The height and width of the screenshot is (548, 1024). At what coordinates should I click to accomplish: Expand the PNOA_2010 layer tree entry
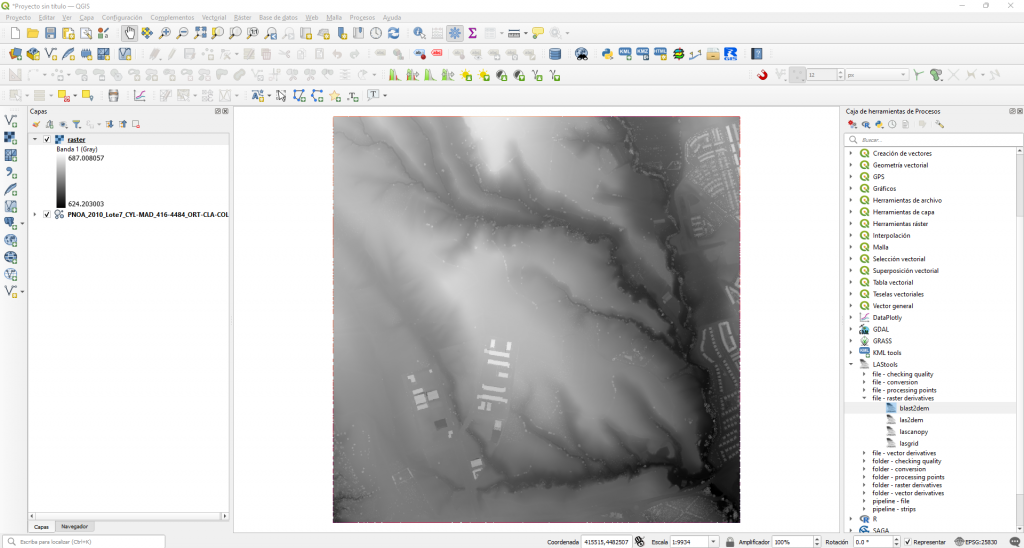35,214
